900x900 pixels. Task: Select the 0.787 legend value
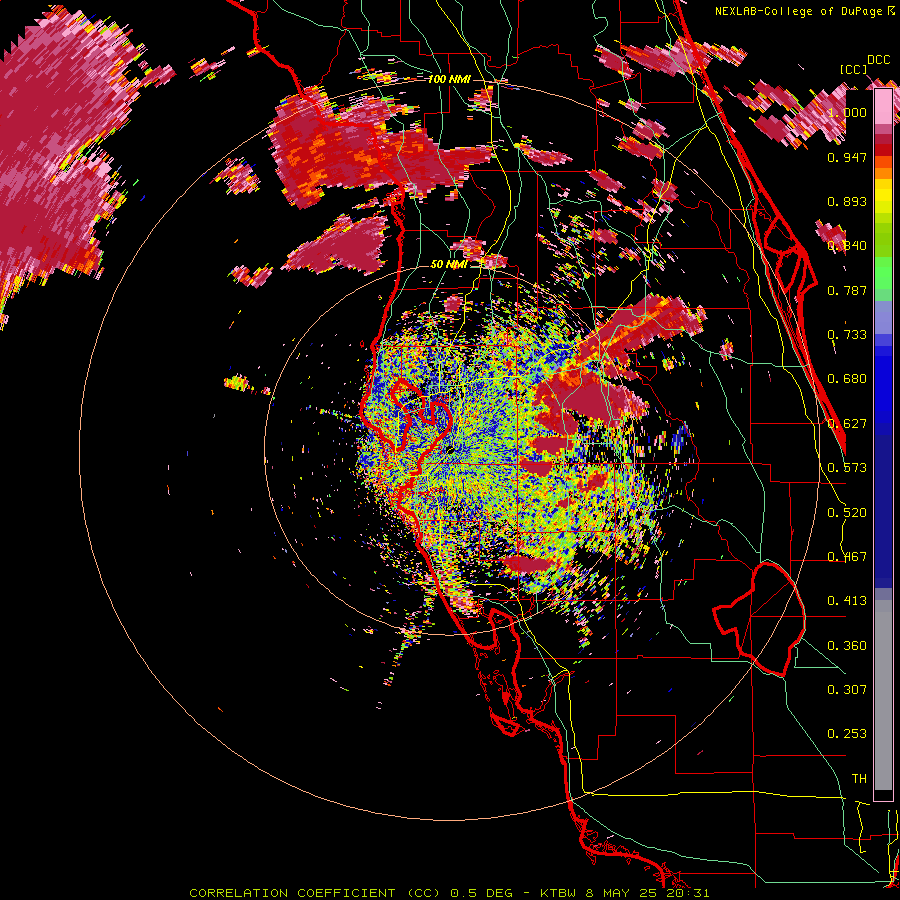click(x=847, y=290)
